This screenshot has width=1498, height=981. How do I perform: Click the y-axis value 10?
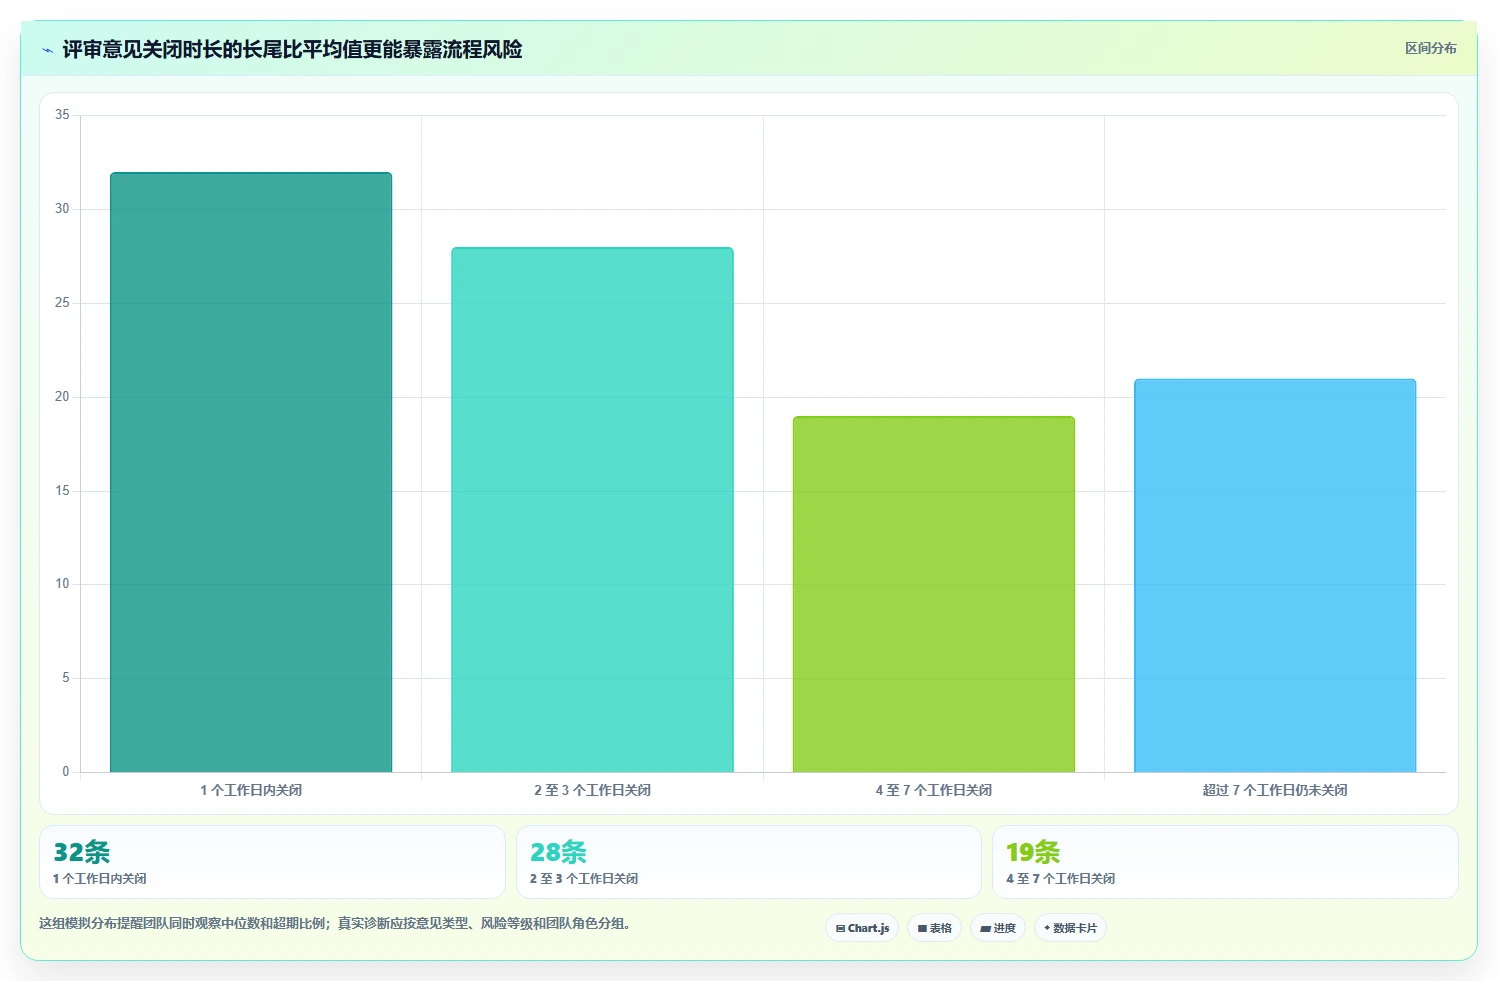click(x=62, y=584)
